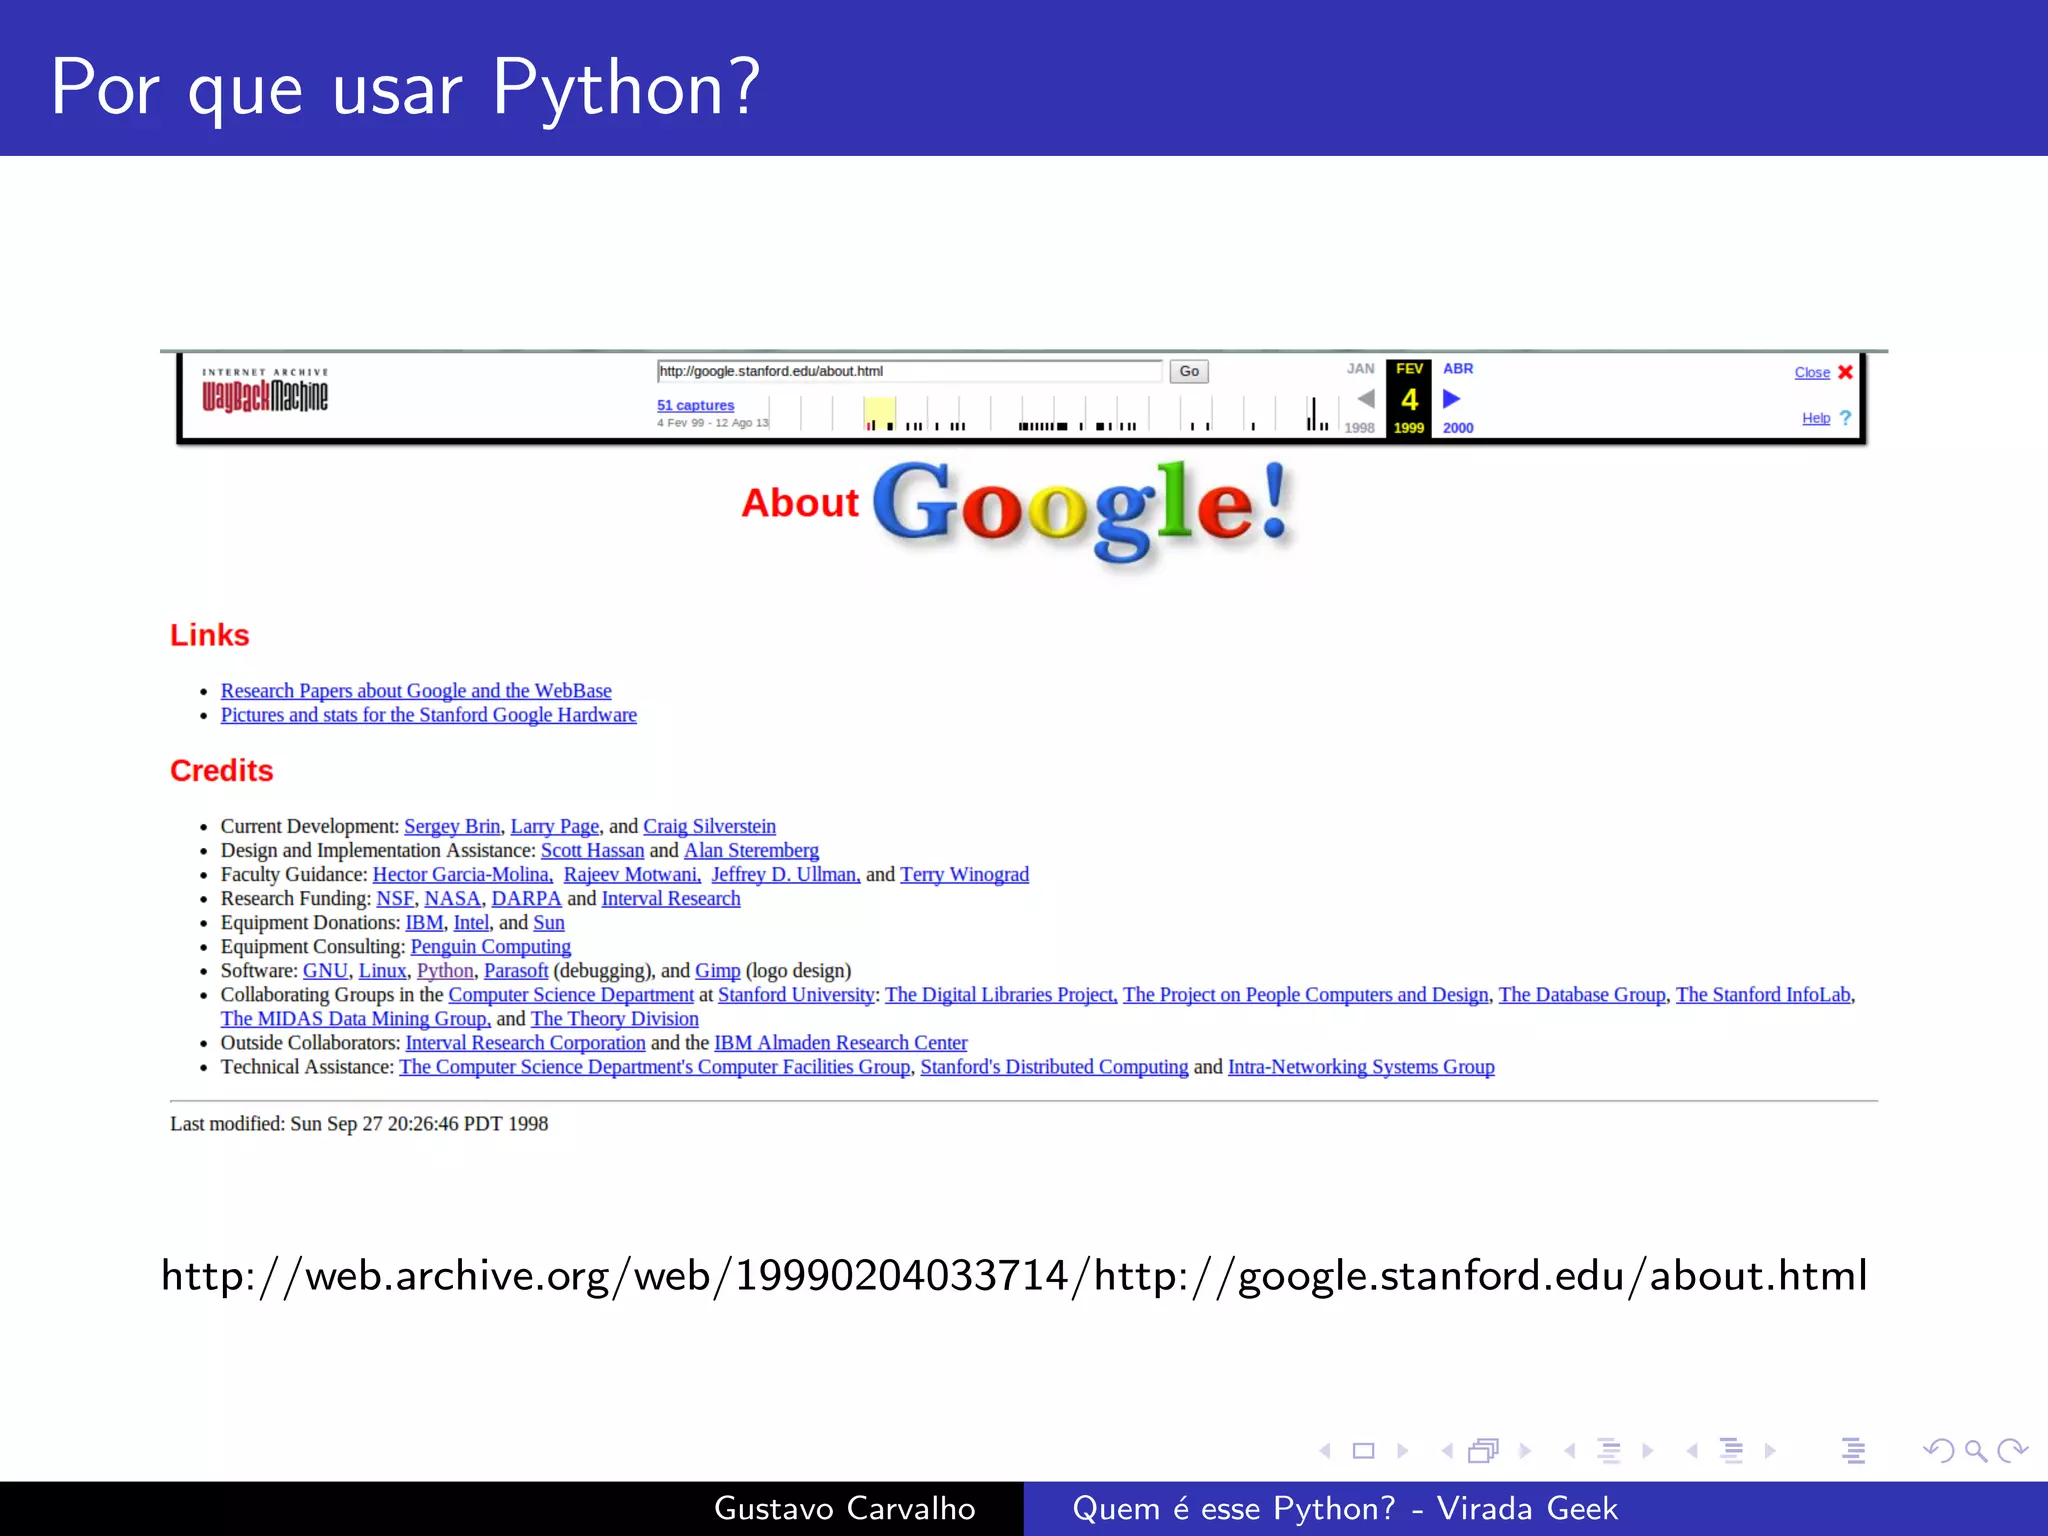Open the Linux software link
Image resolution: width=2048 pixels, height=1536 pixels.
pos(382,970)
